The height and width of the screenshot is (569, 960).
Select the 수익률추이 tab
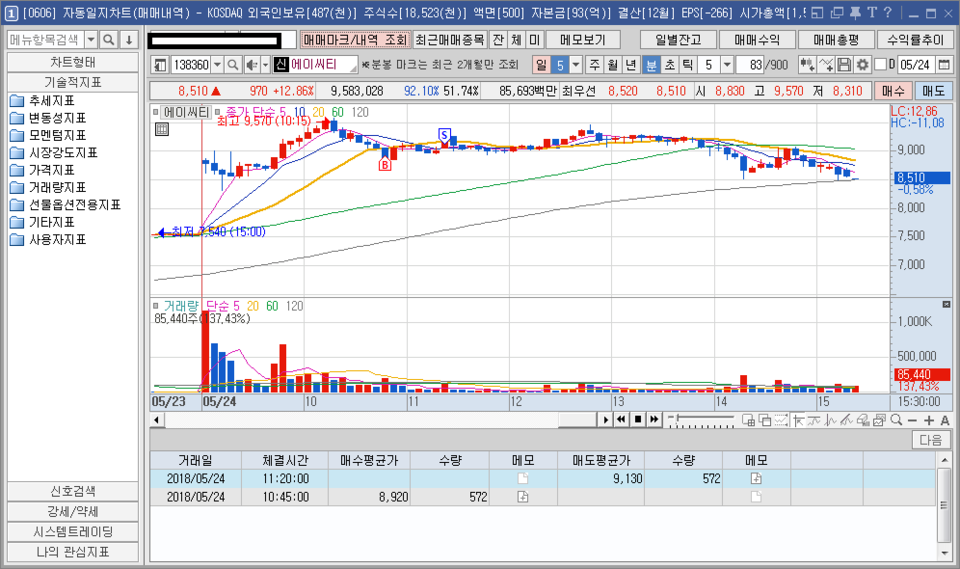[x=915, y=40]
